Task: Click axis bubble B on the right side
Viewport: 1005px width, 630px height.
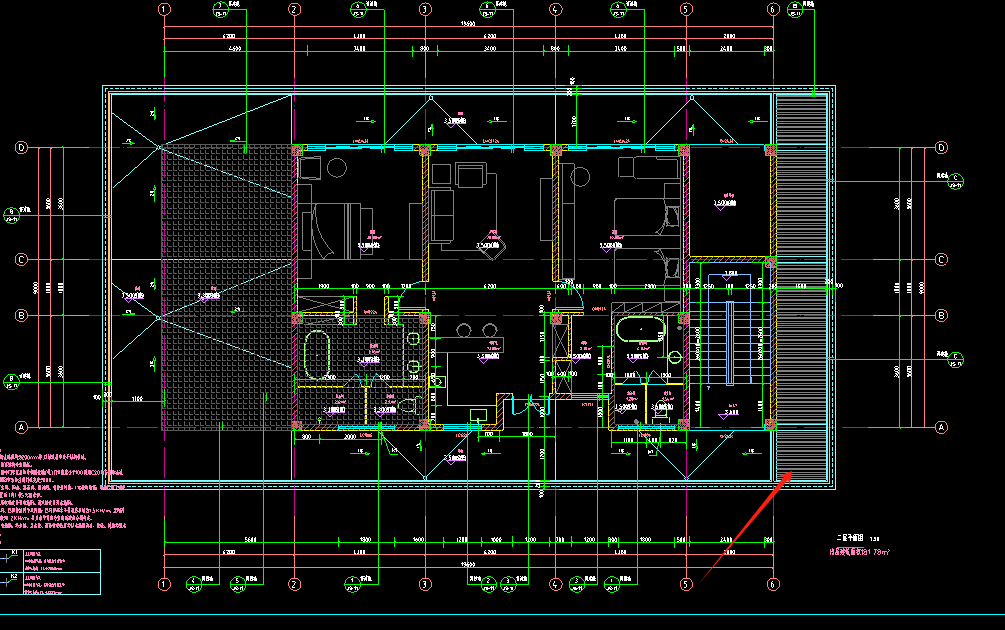Action: pos(941,315)
